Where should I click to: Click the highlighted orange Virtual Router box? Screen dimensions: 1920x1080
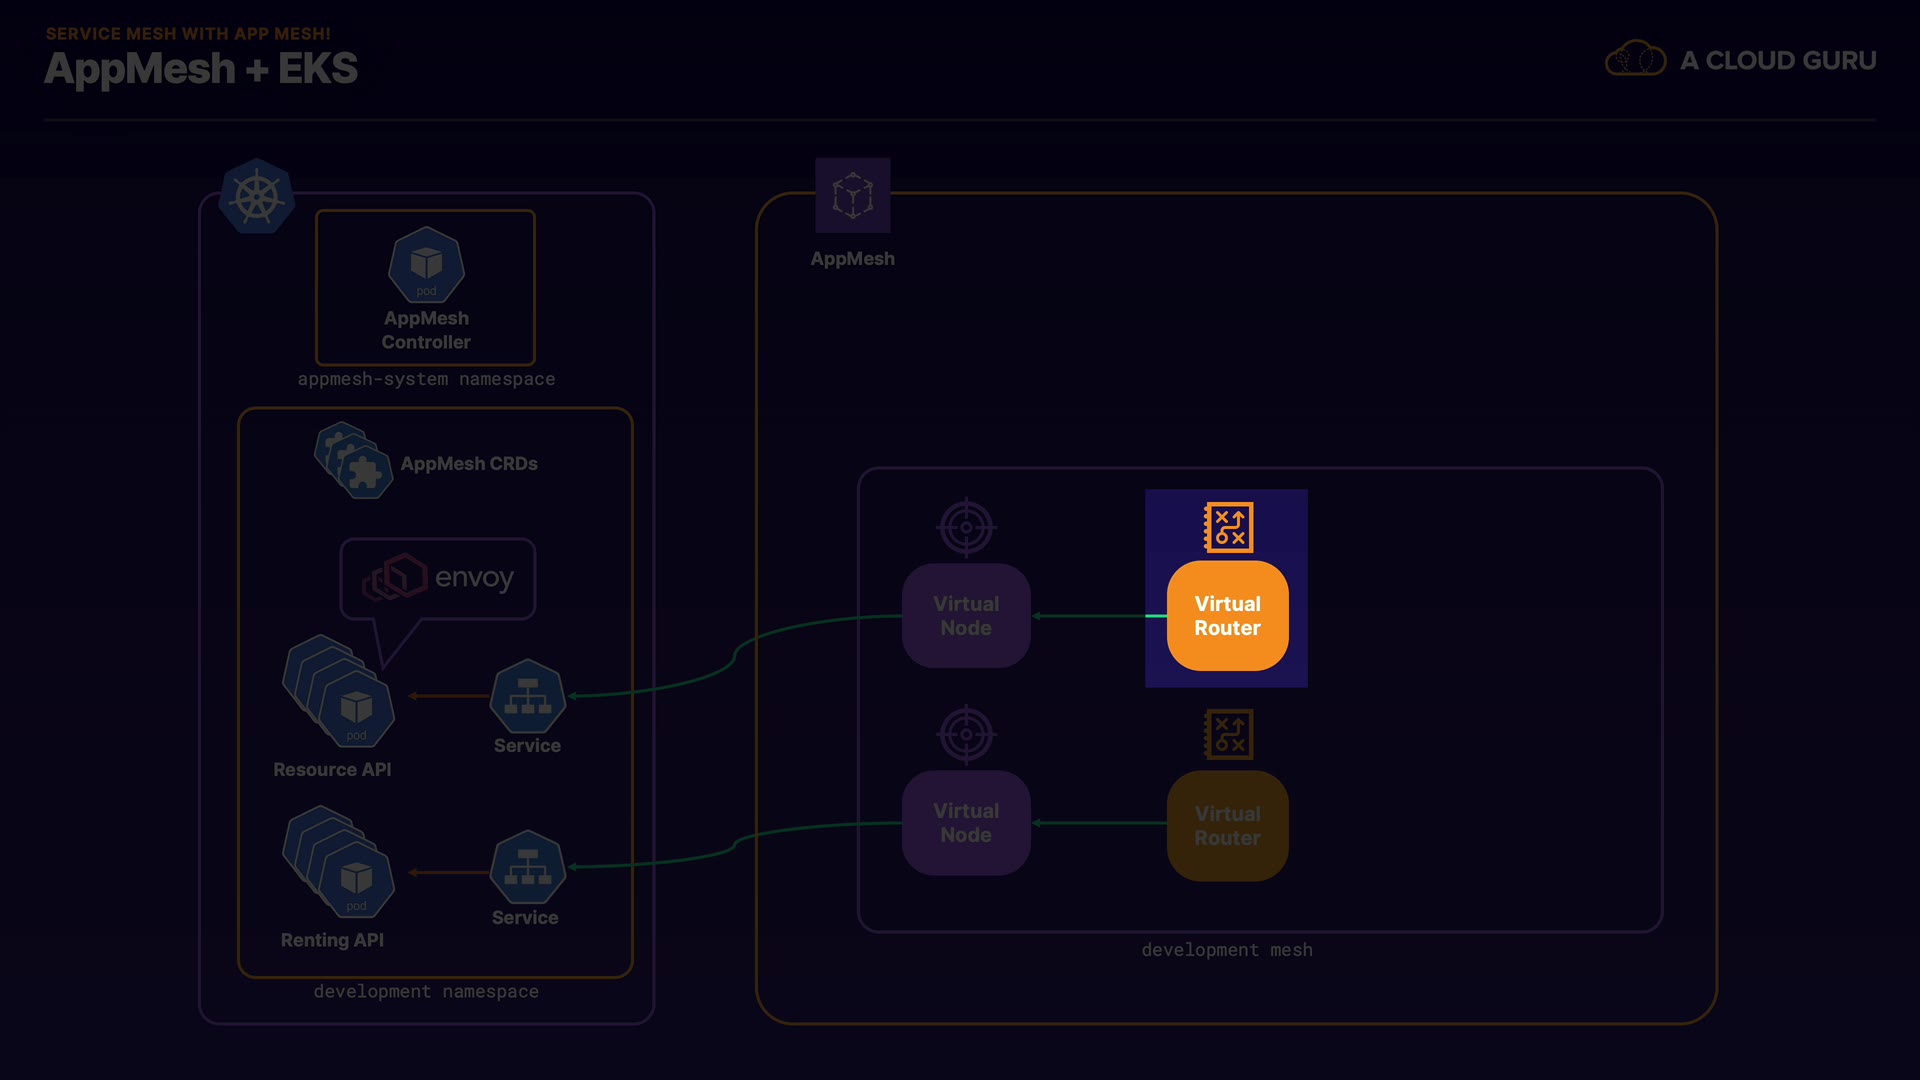point(1227,616)
